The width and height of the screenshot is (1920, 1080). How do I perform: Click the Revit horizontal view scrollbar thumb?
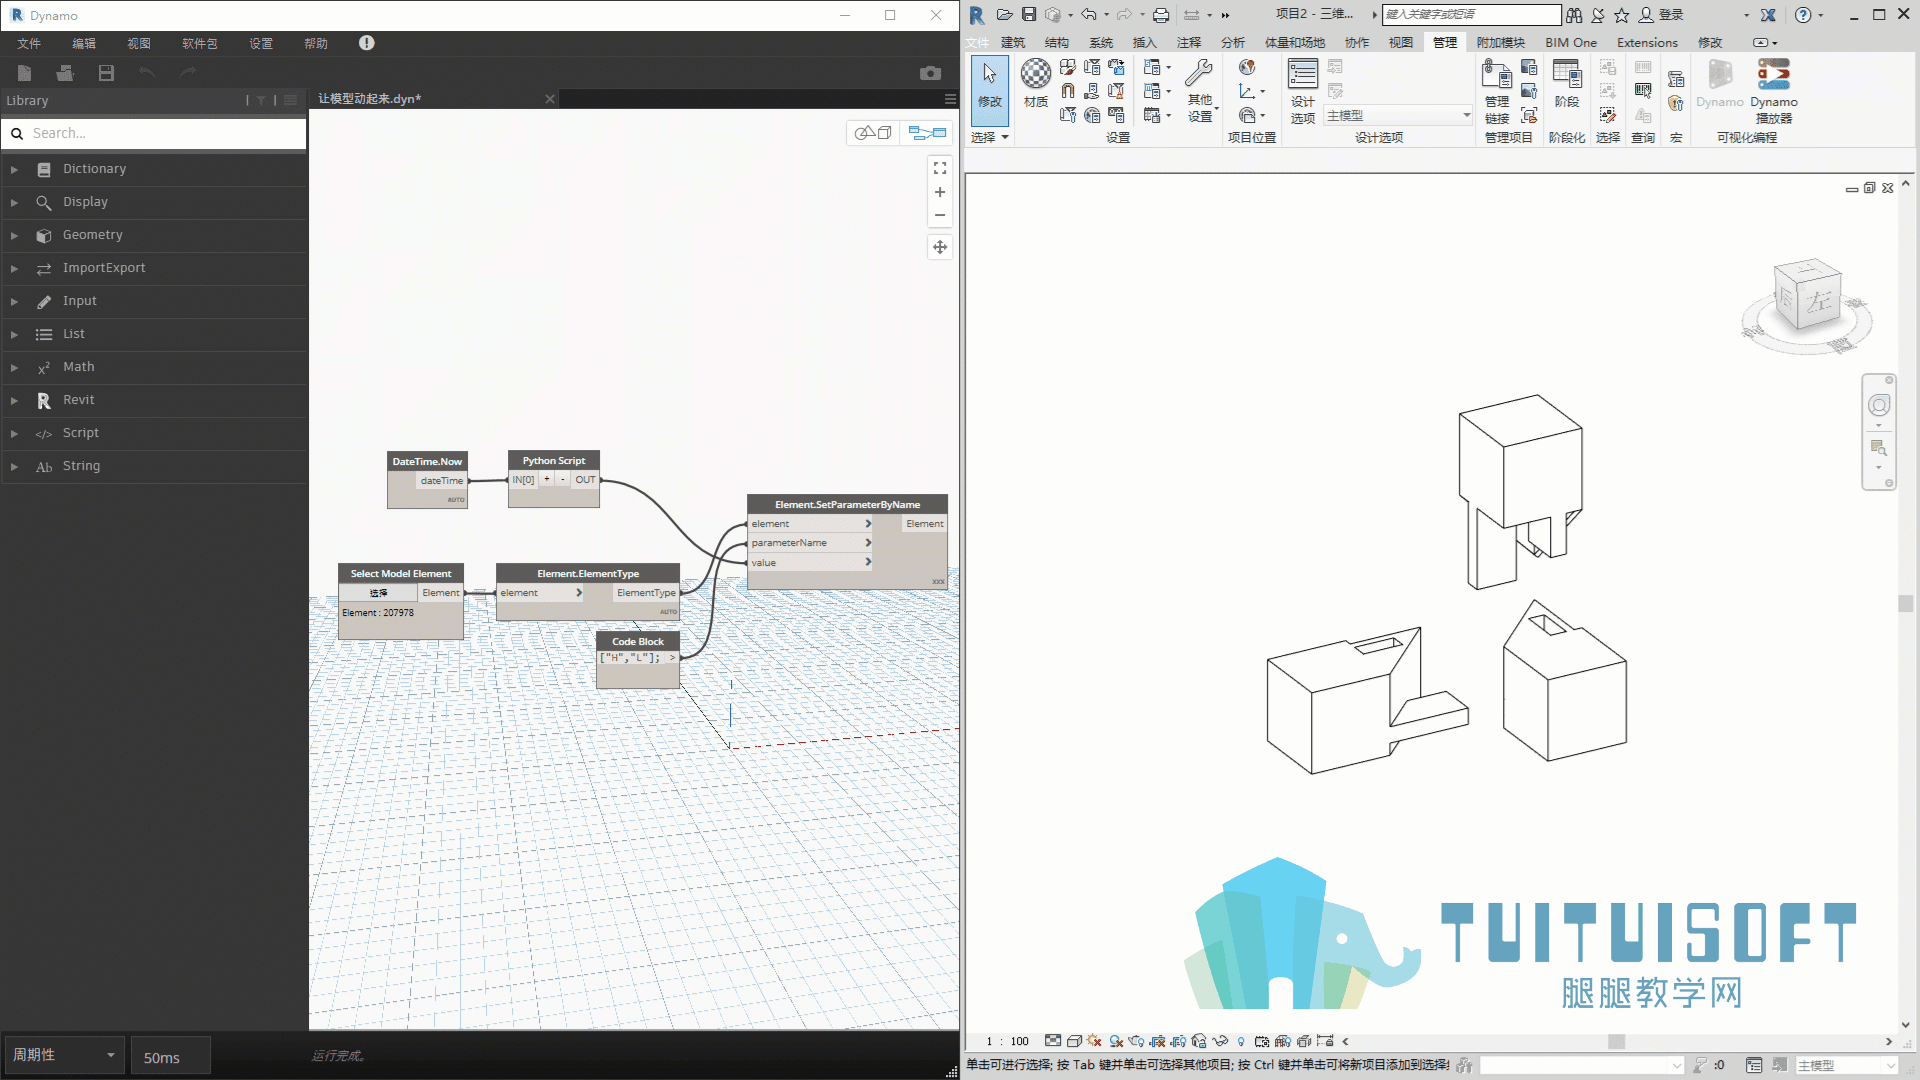pyautogui.click(x=1616, y=1041)
